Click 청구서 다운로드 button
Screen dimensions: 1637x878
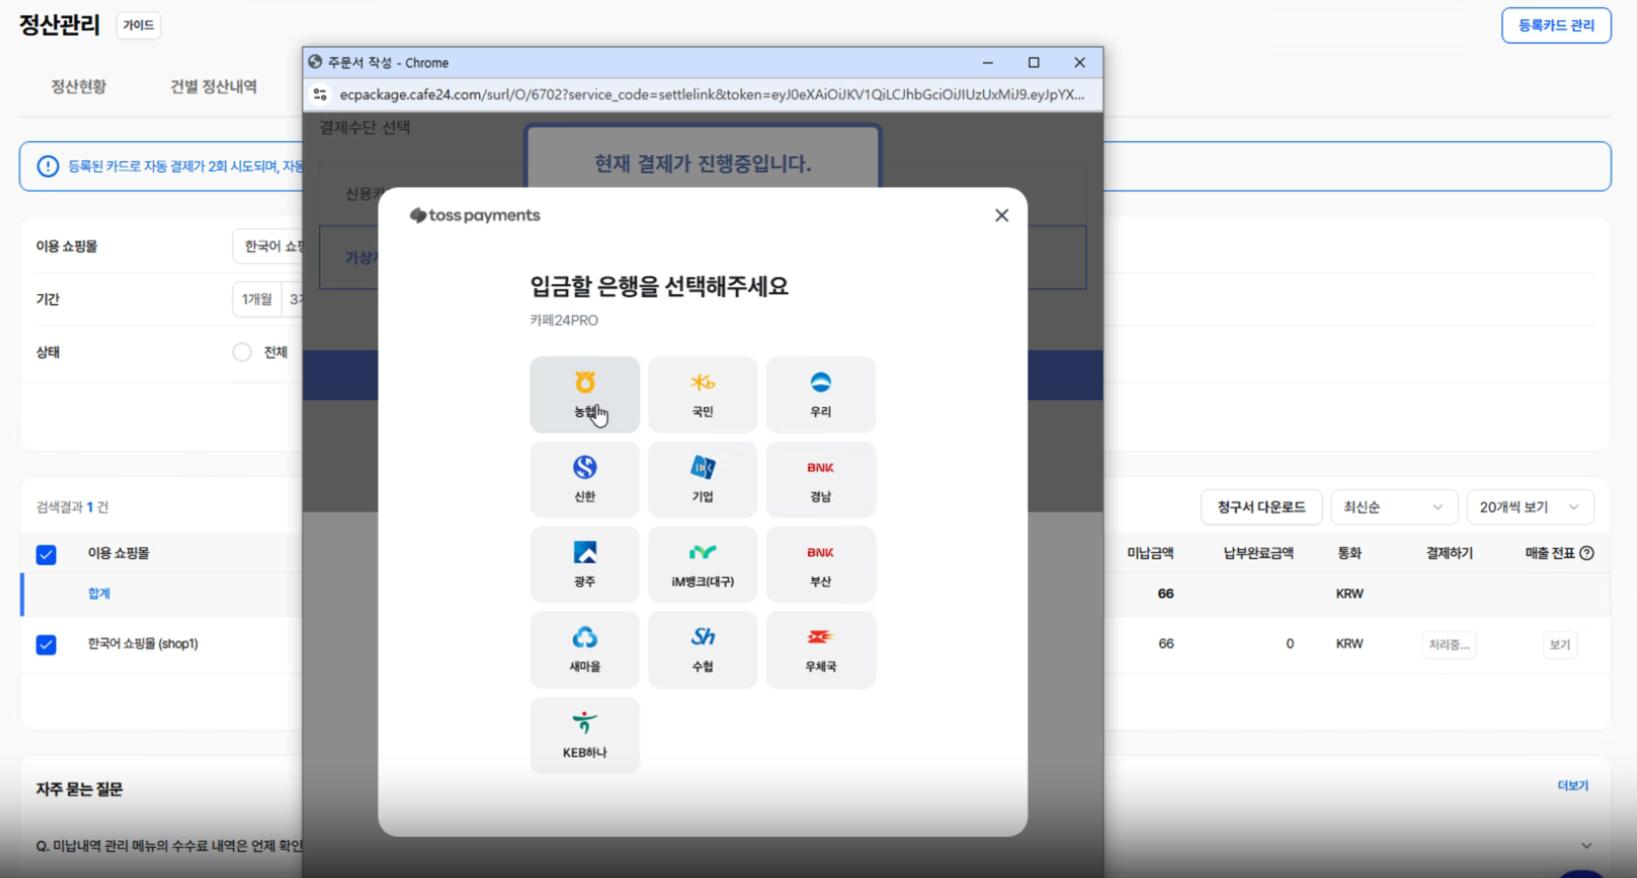pos(1261,507)
